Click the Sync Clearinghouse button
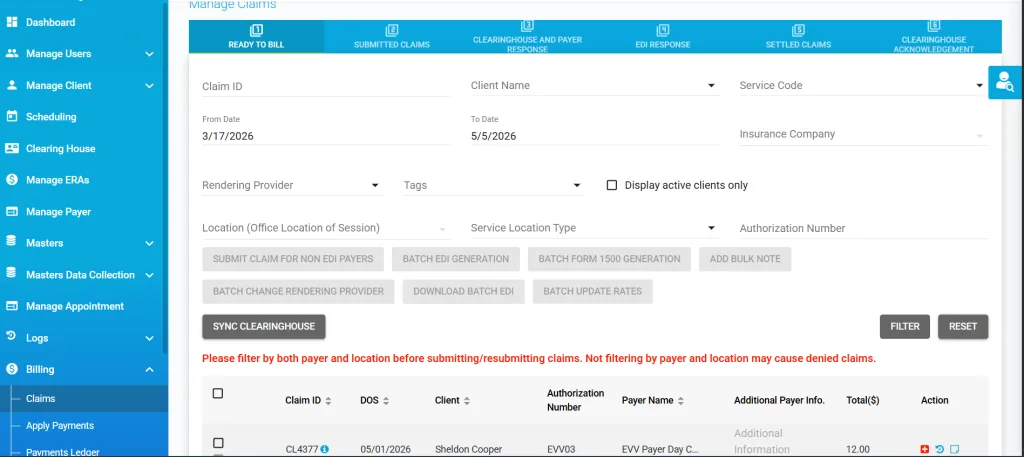Viewport: 1024px width, 457px height. (264, 326)
